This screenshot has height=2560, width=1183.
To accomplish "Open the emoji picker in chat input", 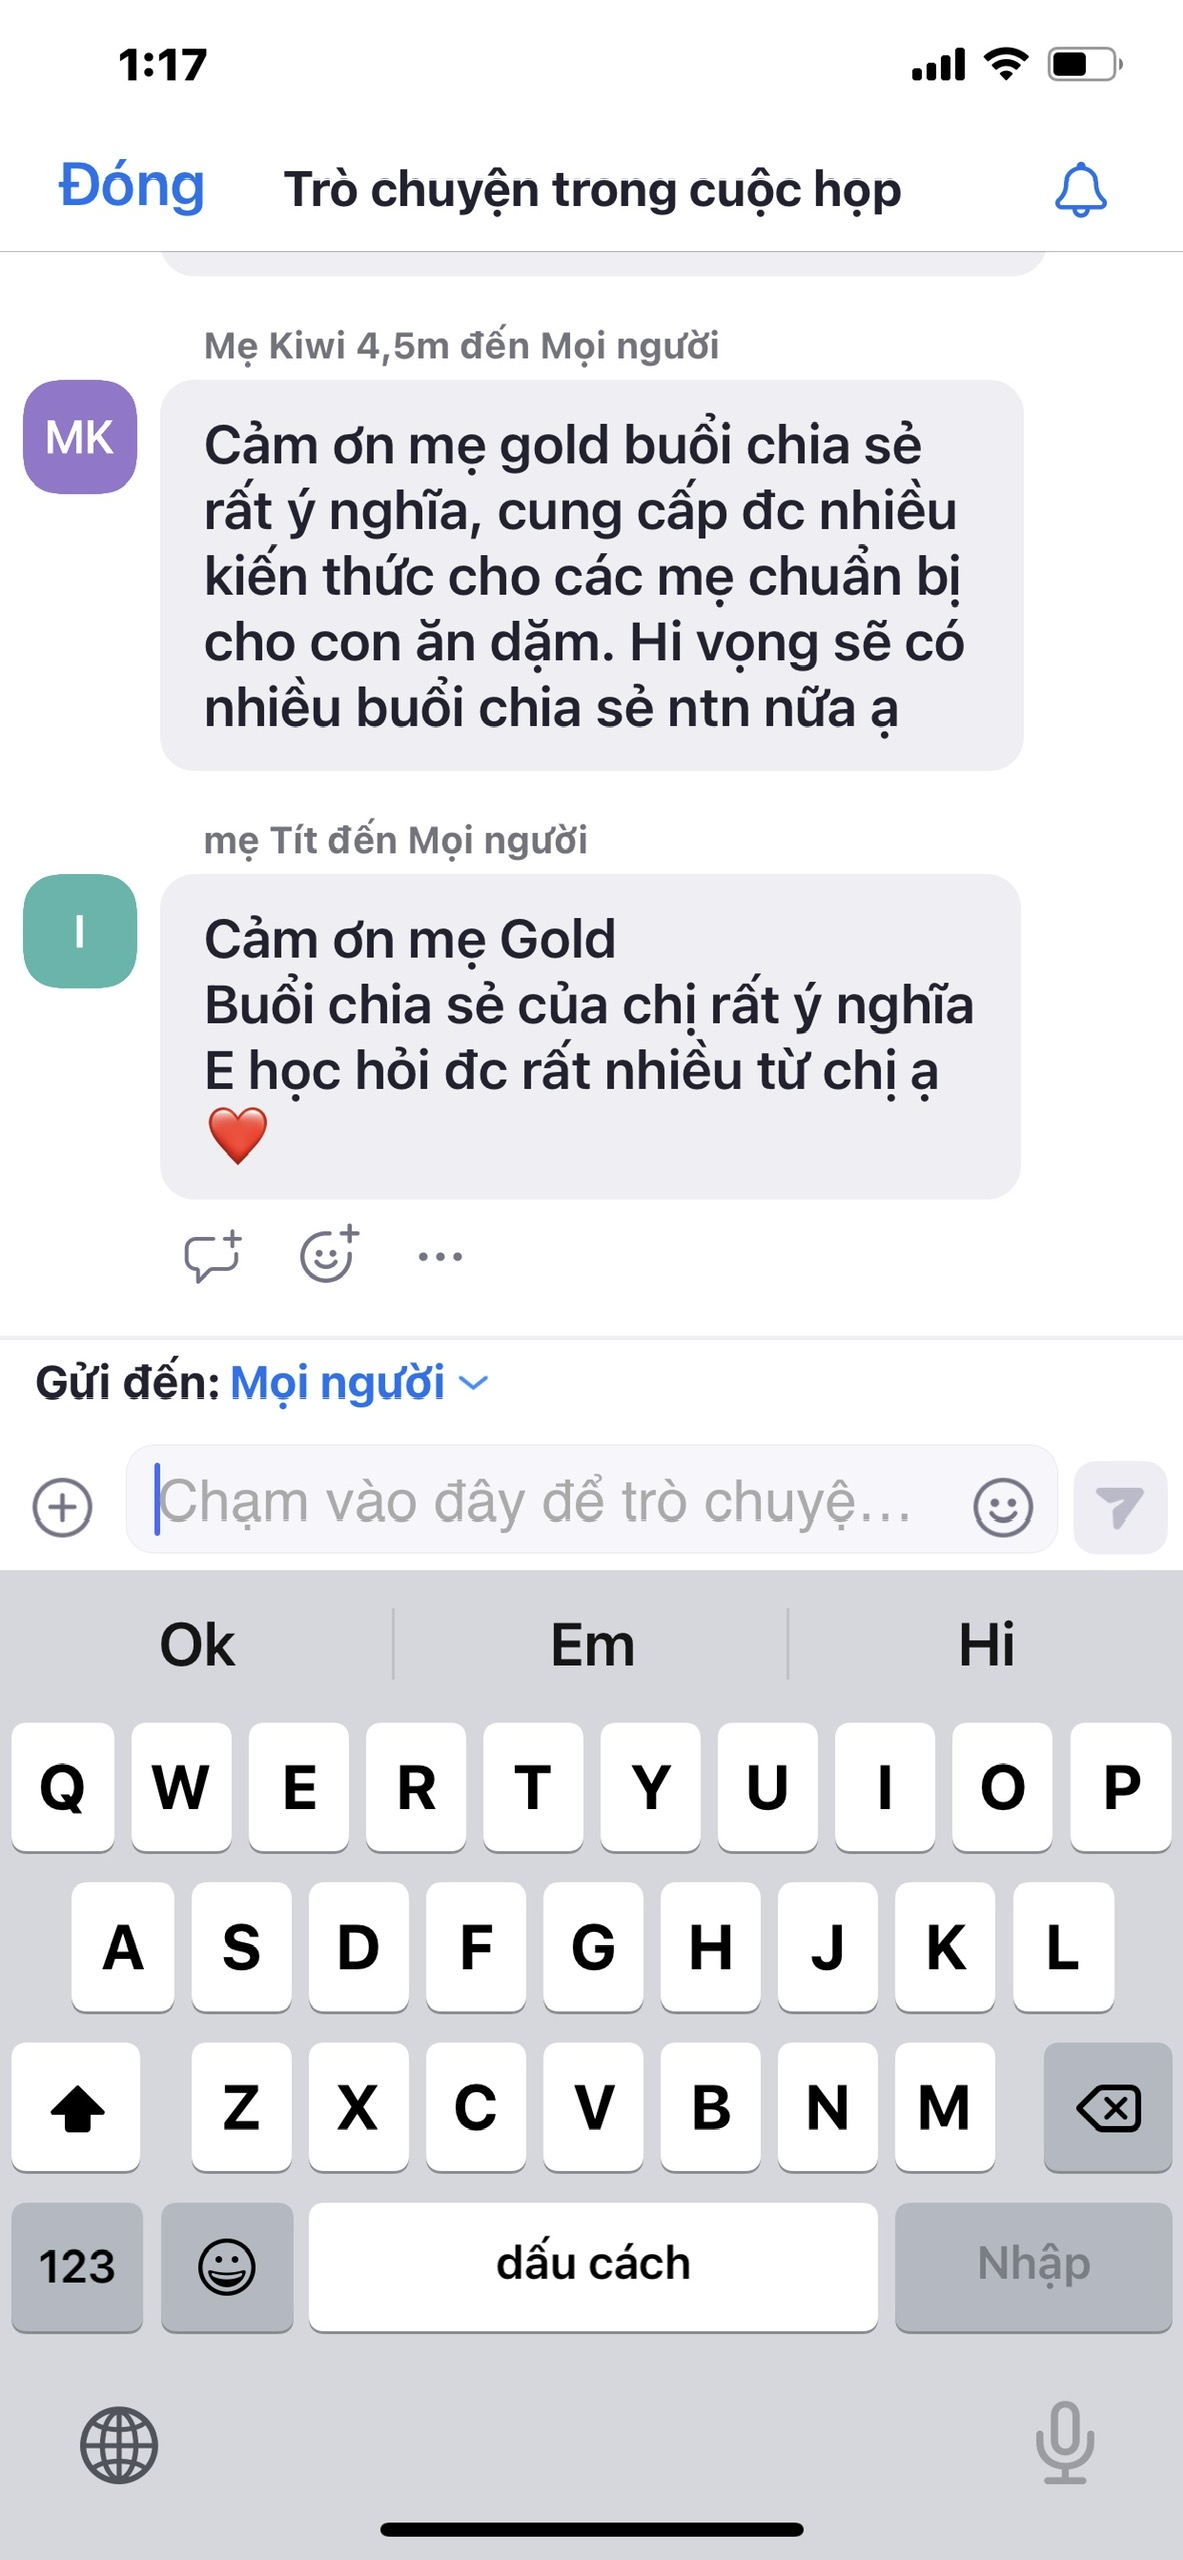I will click(x=1003, y=1506).
